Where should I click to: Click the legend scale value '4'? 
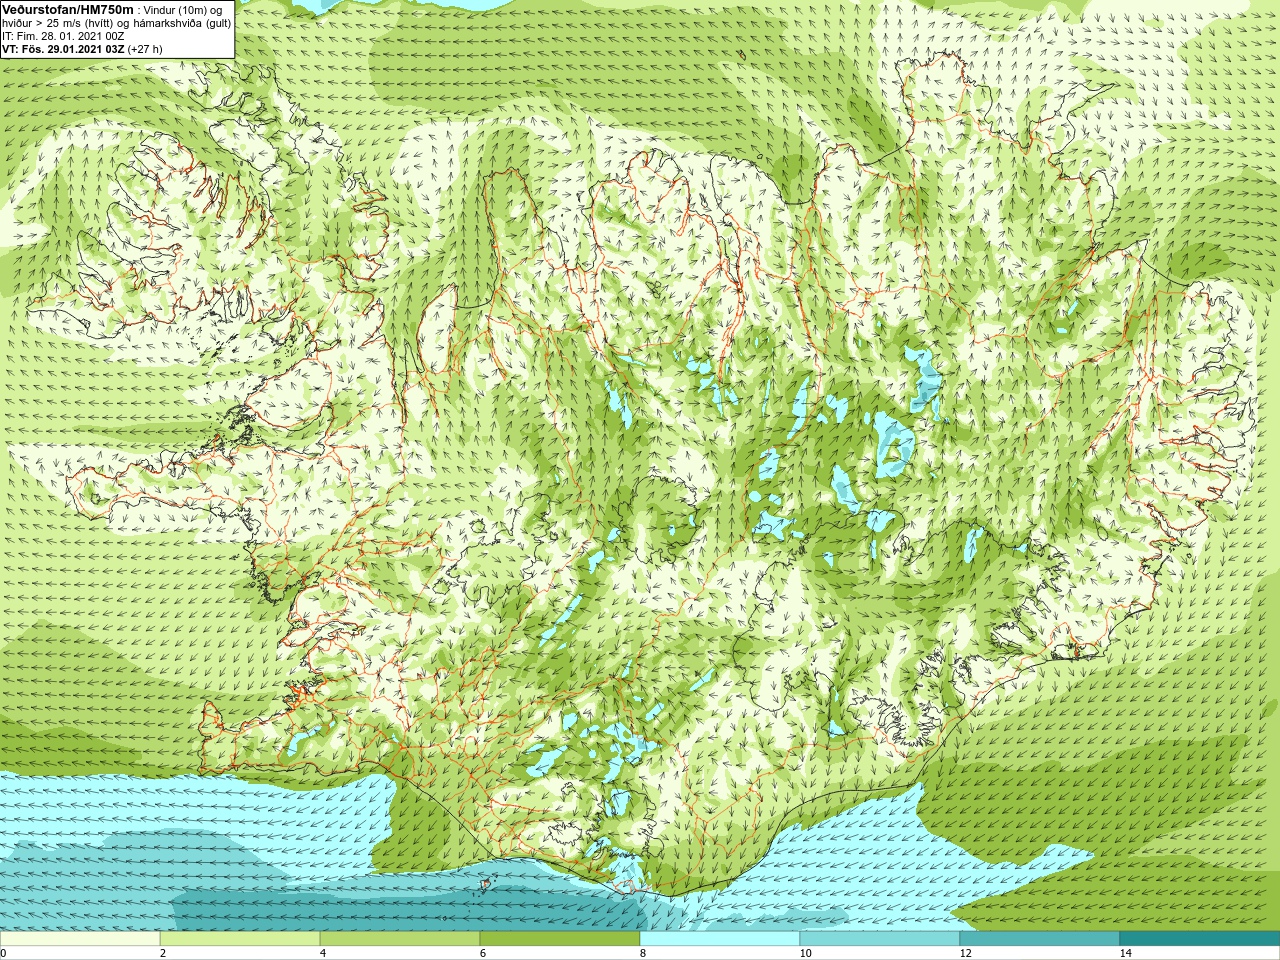click(x=322, y=953)
